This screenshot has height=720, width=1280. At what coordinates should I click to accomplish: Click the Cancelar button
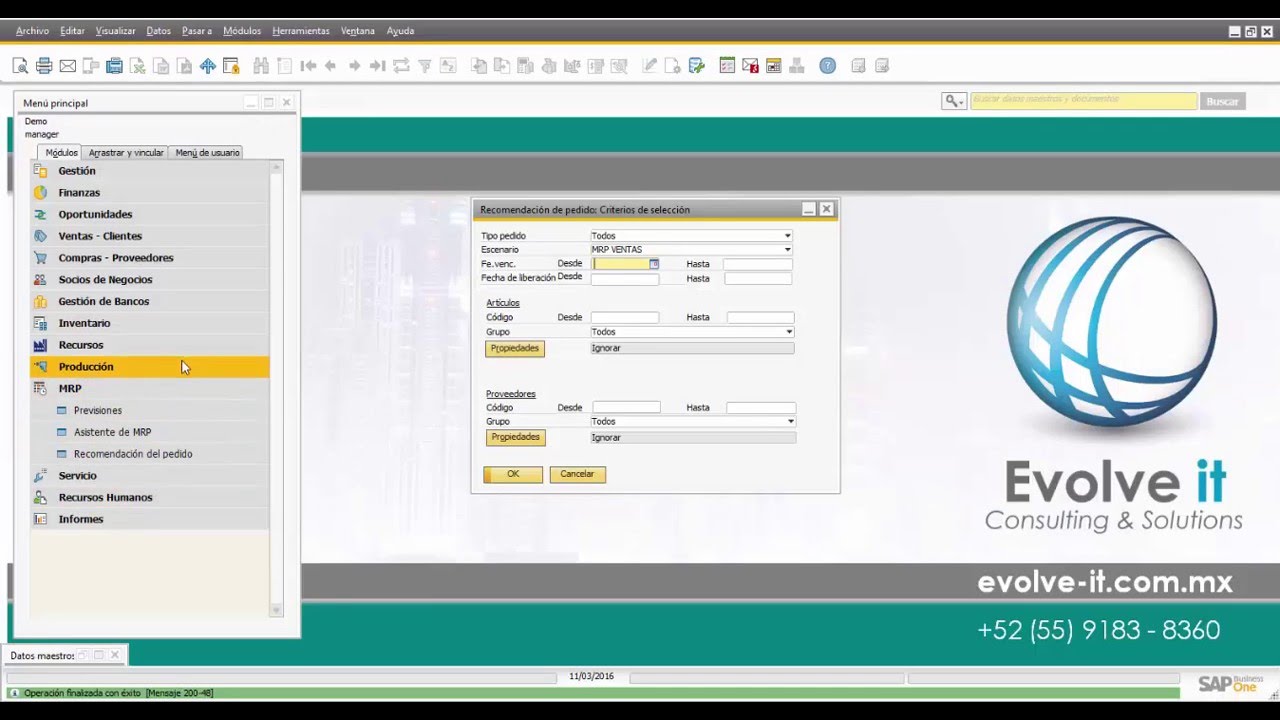[577, 474]
